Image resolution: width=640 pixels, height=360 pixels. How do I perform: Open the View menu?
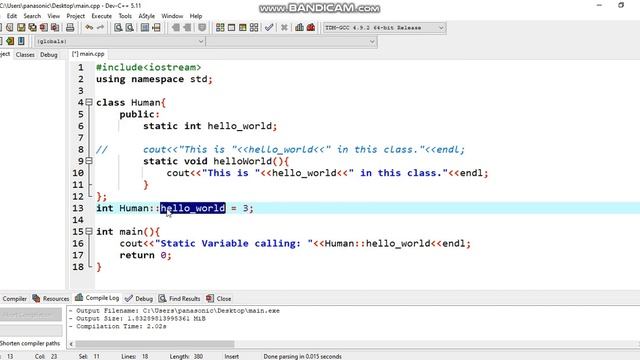click(53, 16)
